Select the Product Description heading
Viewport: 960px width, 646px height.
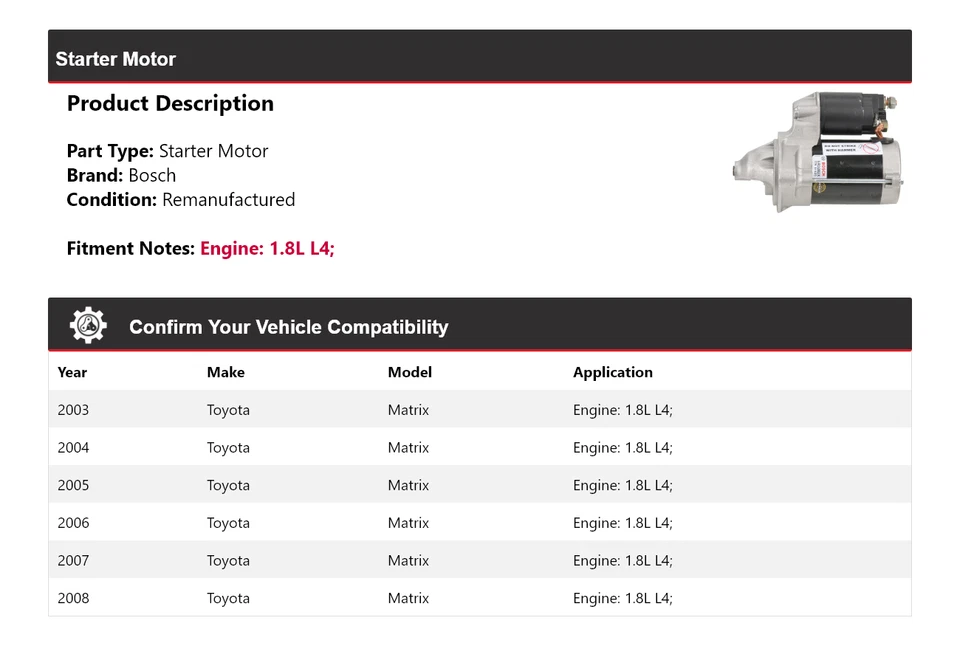[170, 104]
